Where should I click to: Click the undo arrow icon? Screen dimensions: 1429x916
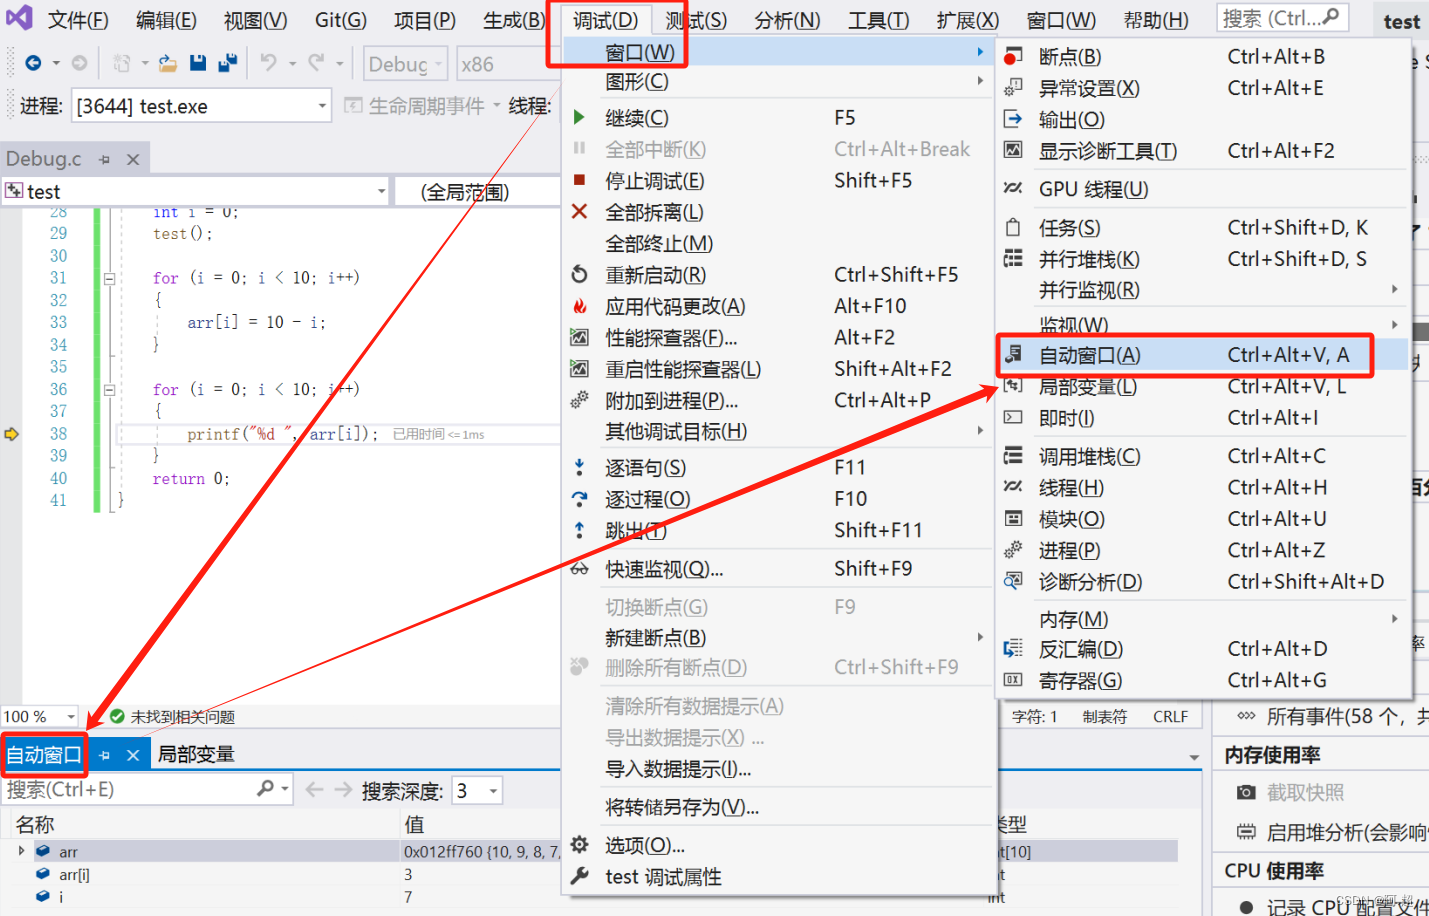coord(268,63)
